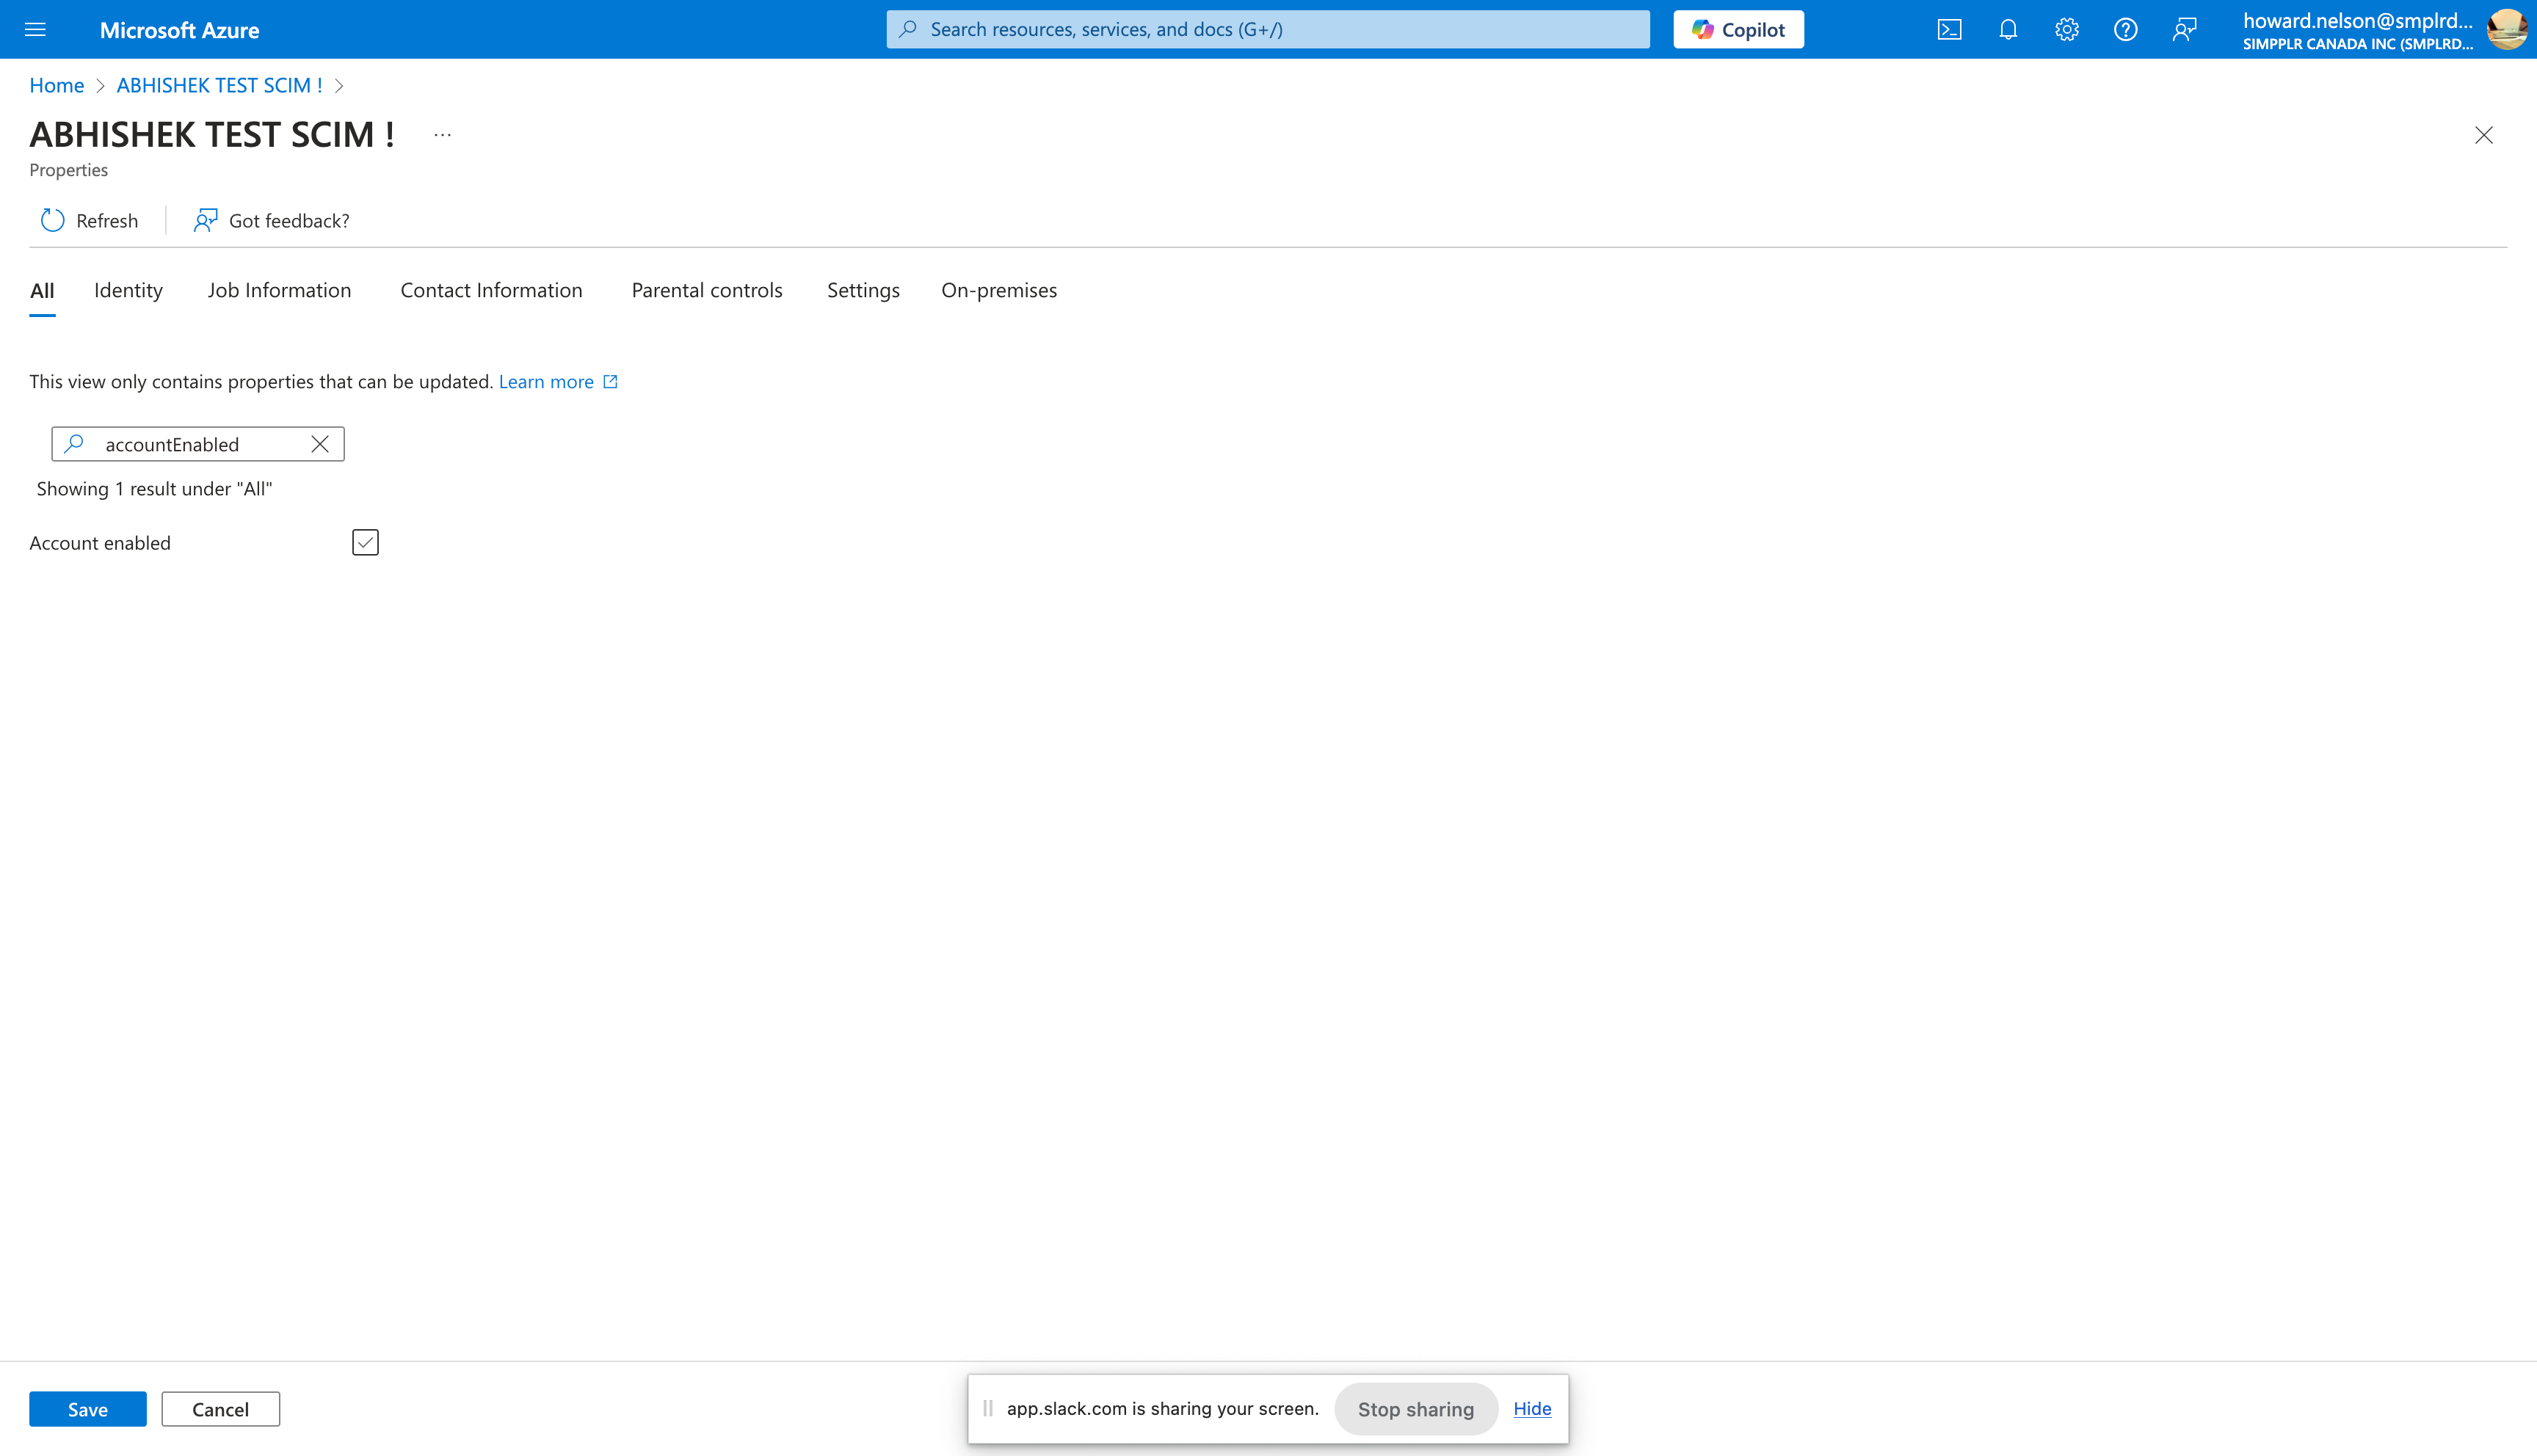Select the On-premises tab
Screen dimensions: 2537x1456
[x=998, y=290]
